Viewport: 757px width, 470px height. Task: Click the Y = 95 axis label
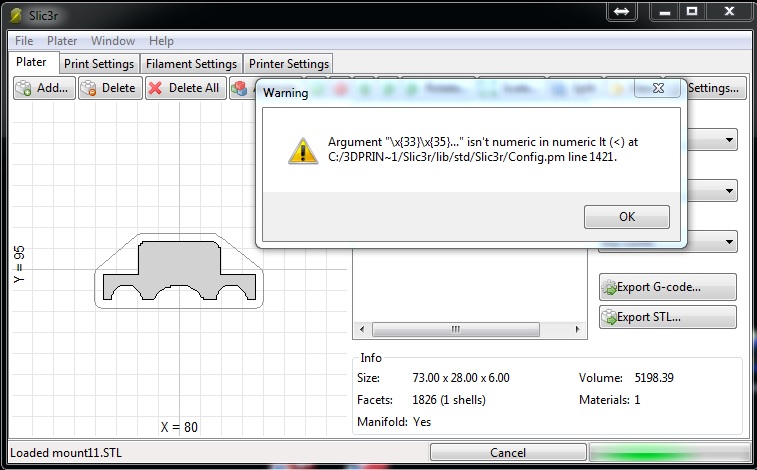click(19, 264)
